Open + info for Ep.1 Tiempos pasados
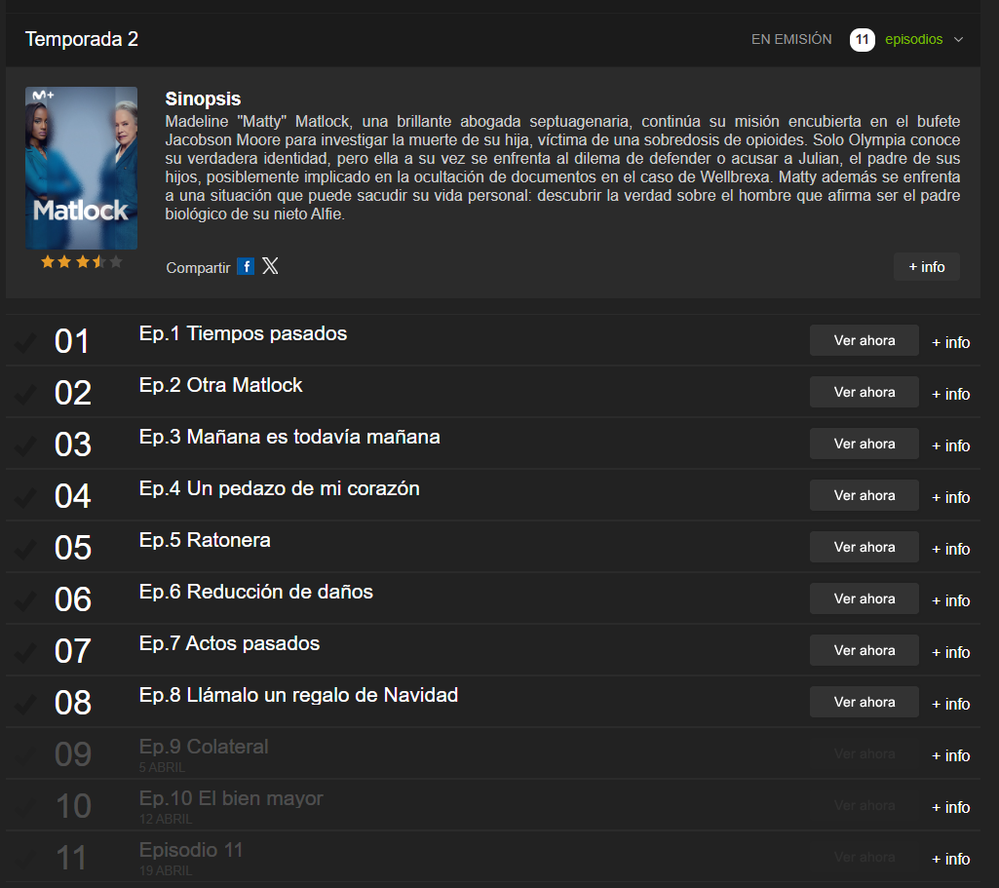 [950, 342]
